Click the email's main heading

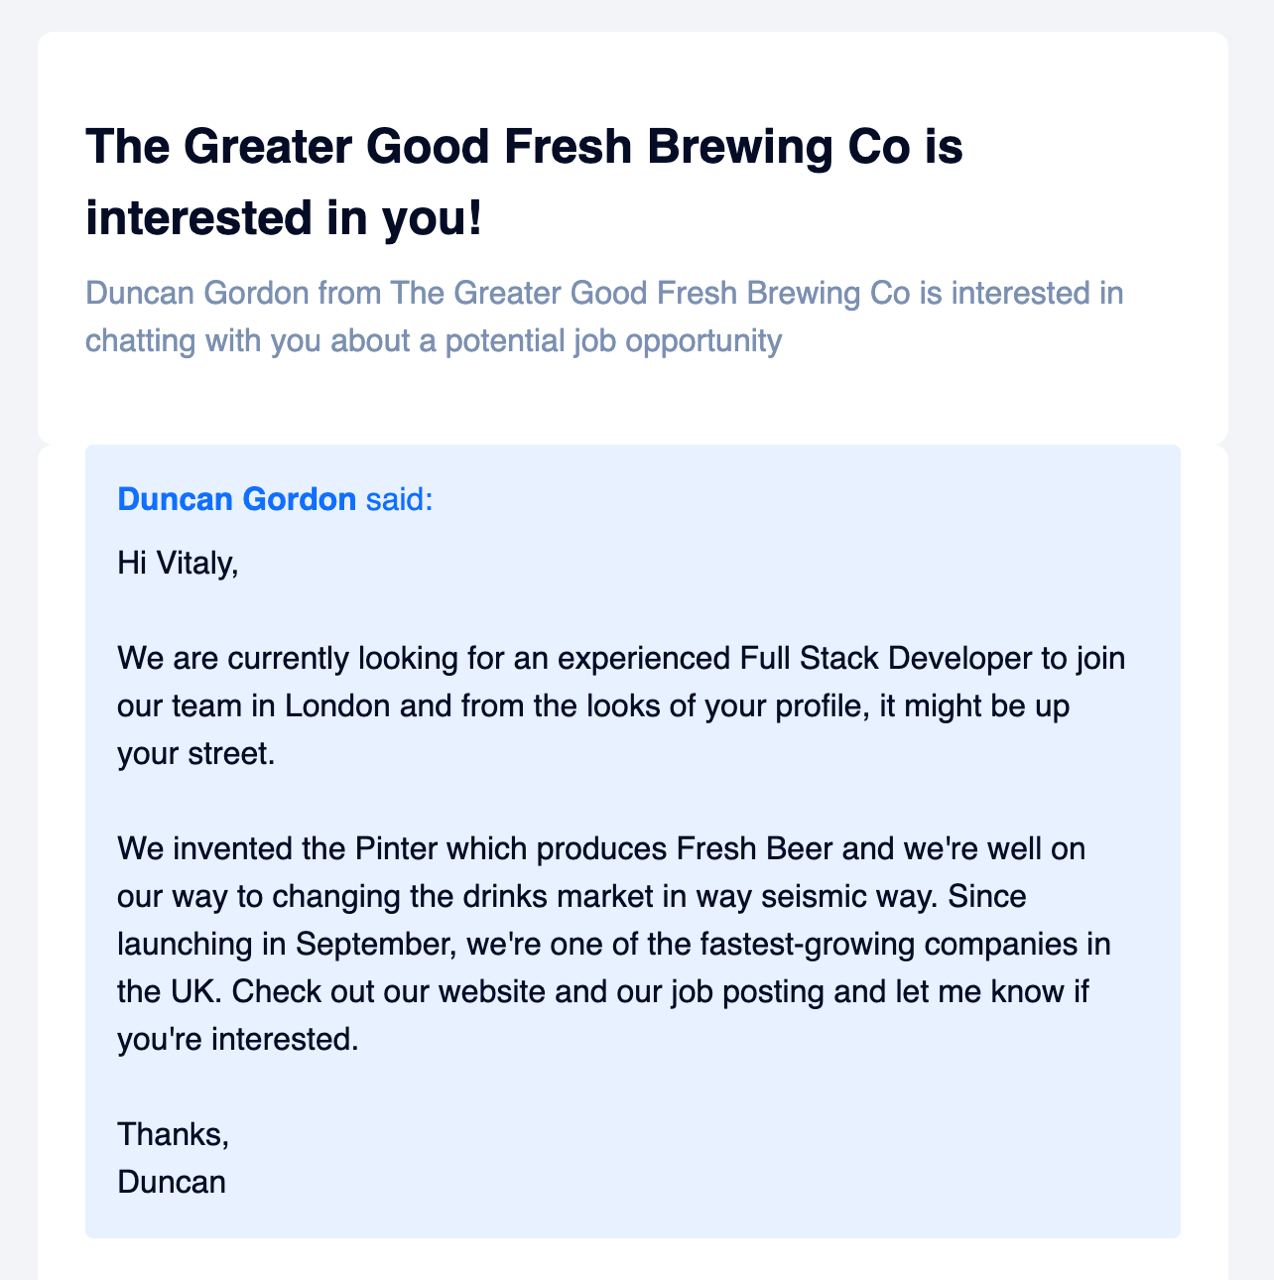click(524, 182)
